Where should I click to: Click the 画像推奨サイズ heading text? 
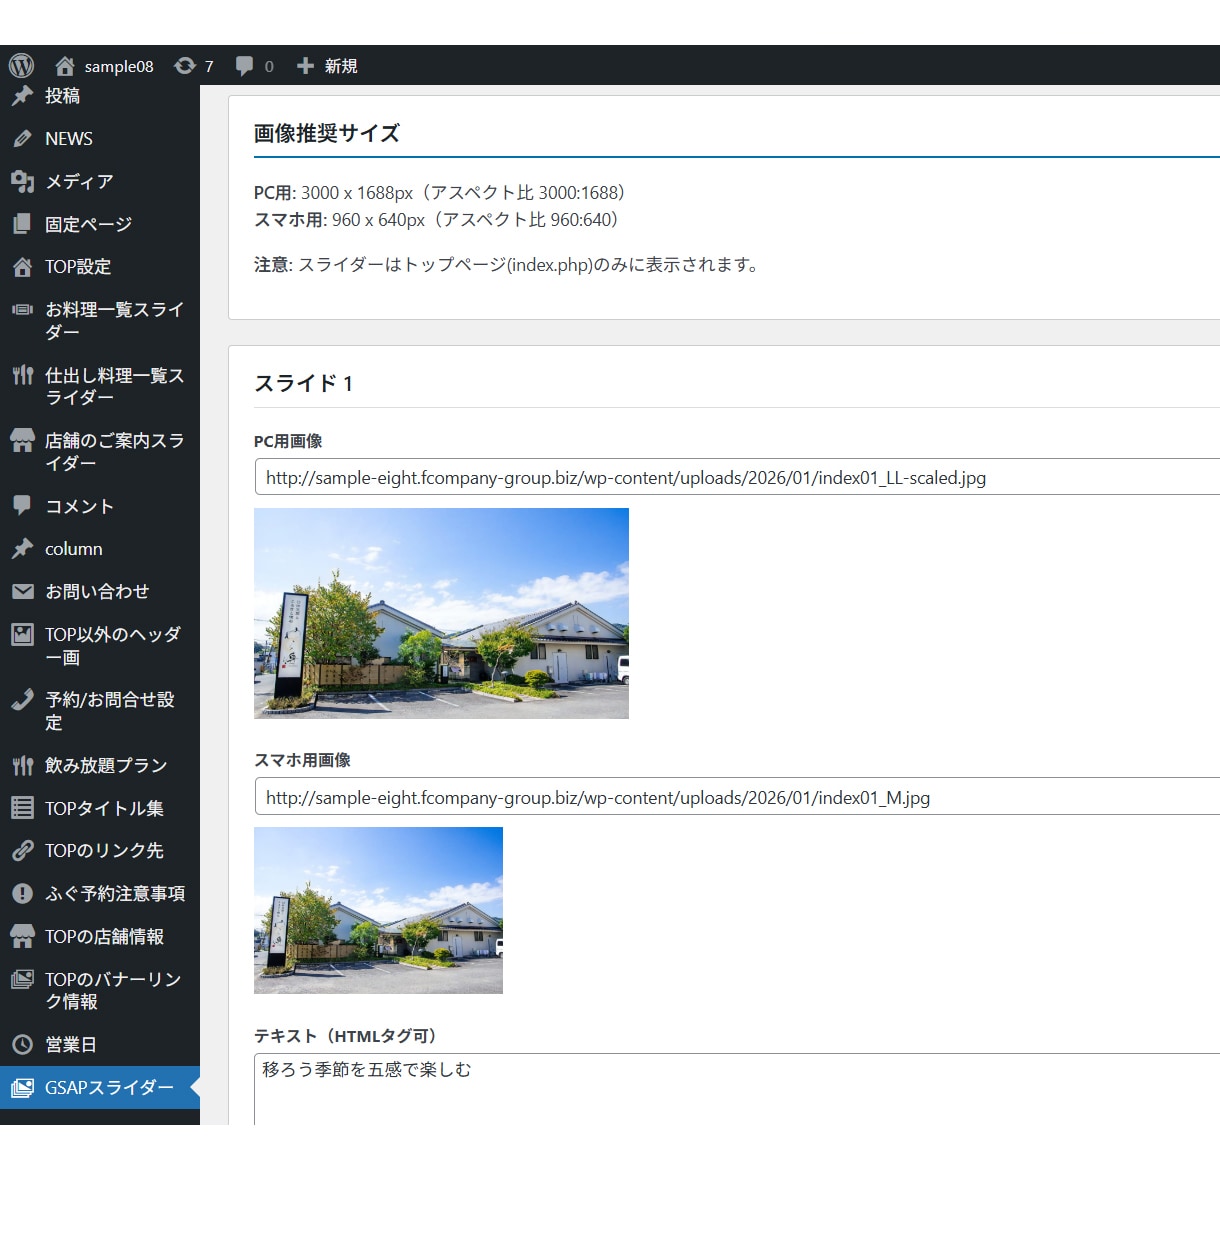(327, 133)
